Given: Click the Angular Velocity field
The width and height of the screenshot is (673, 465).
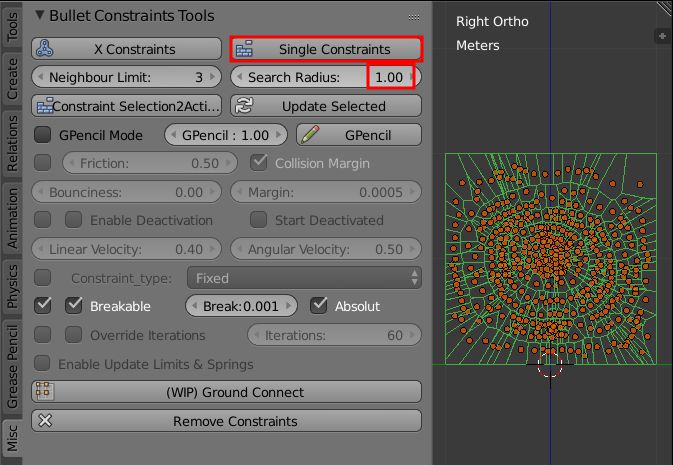Looking at the screenshot, I should click(x=326, y=249).
